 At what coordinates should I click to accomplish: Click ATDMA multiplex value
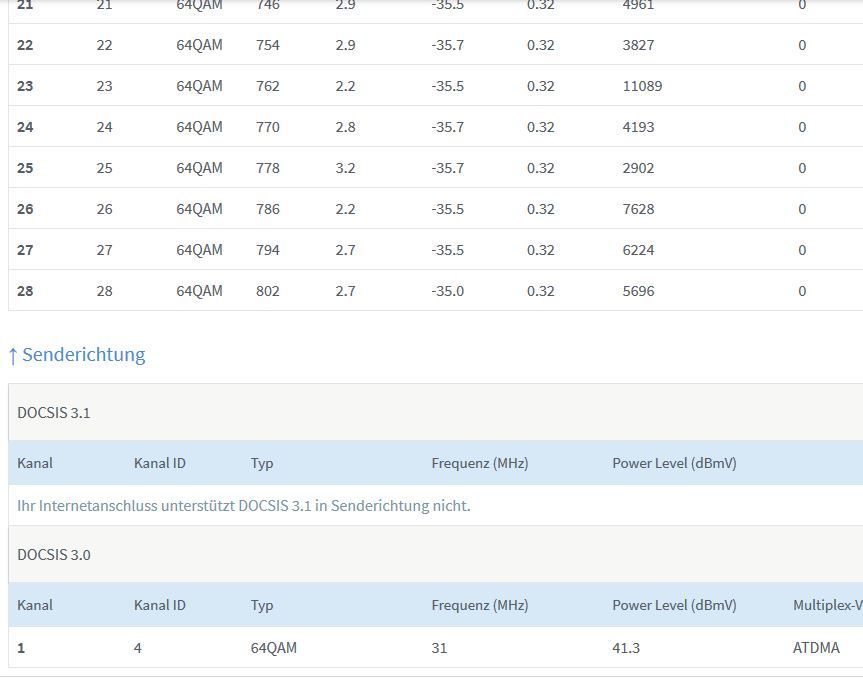[x=816, y=648]
